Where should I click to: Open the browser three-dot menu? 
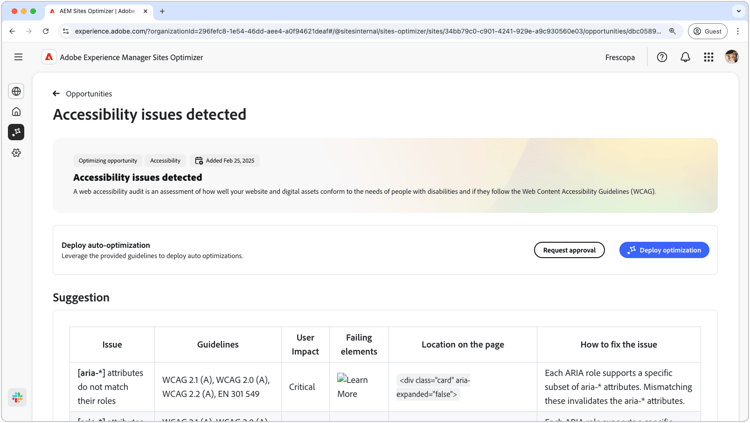tap(738, 31)
